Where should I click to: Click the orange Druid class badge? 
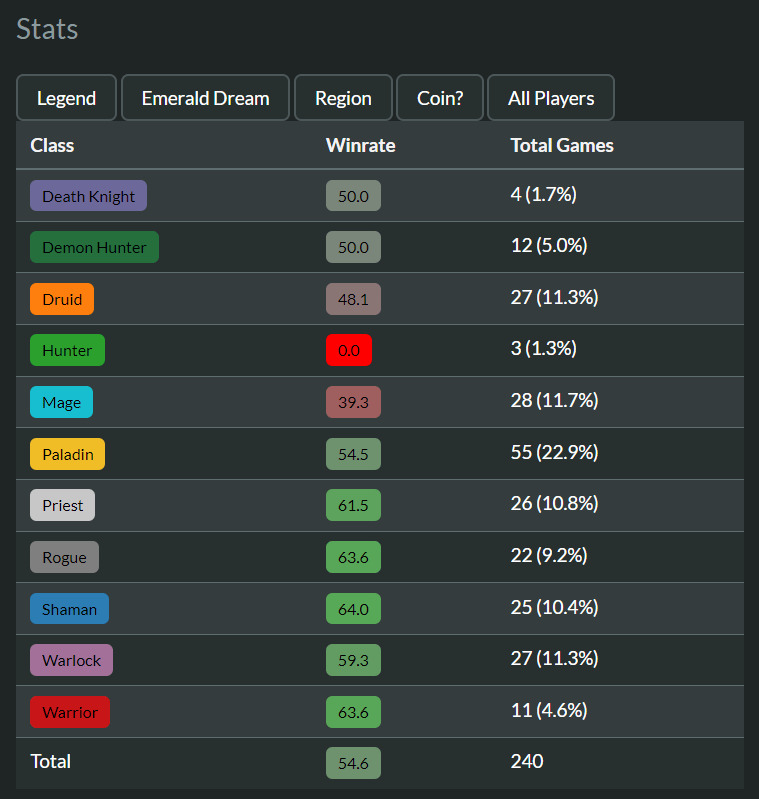(62, 299)
